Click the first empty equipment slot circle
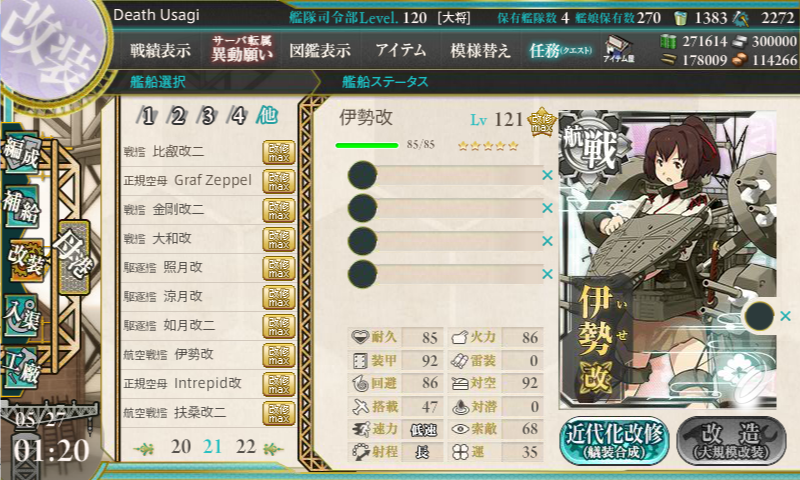This screenshot has height=480, width=800. coord(362,175)
